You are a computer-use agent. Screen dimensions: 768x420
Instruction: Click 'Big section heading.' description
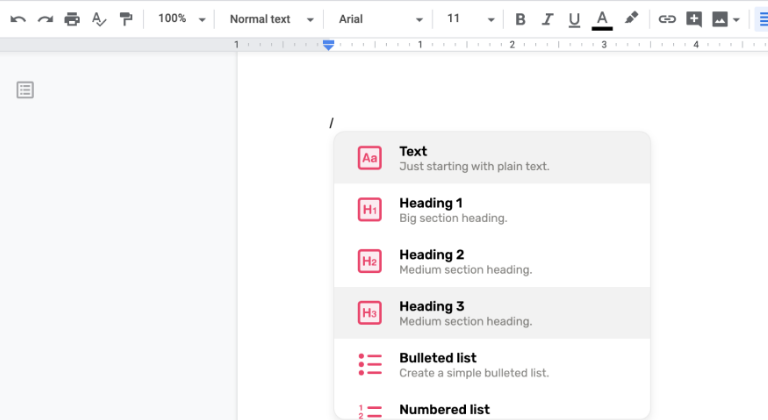(453, 218)
